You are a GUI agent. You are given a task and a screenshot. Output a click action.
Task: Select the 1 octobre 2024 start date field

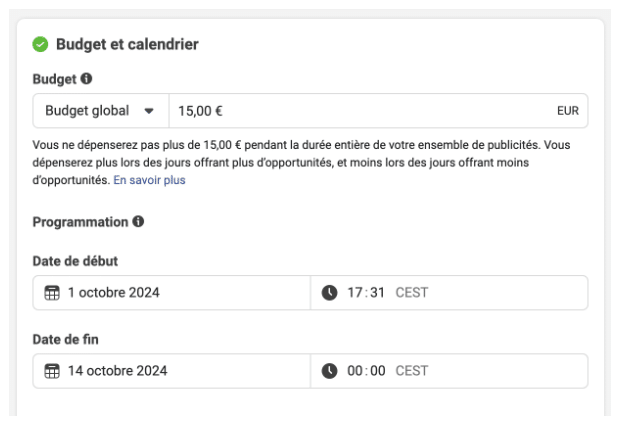click(x=172, y=293)
